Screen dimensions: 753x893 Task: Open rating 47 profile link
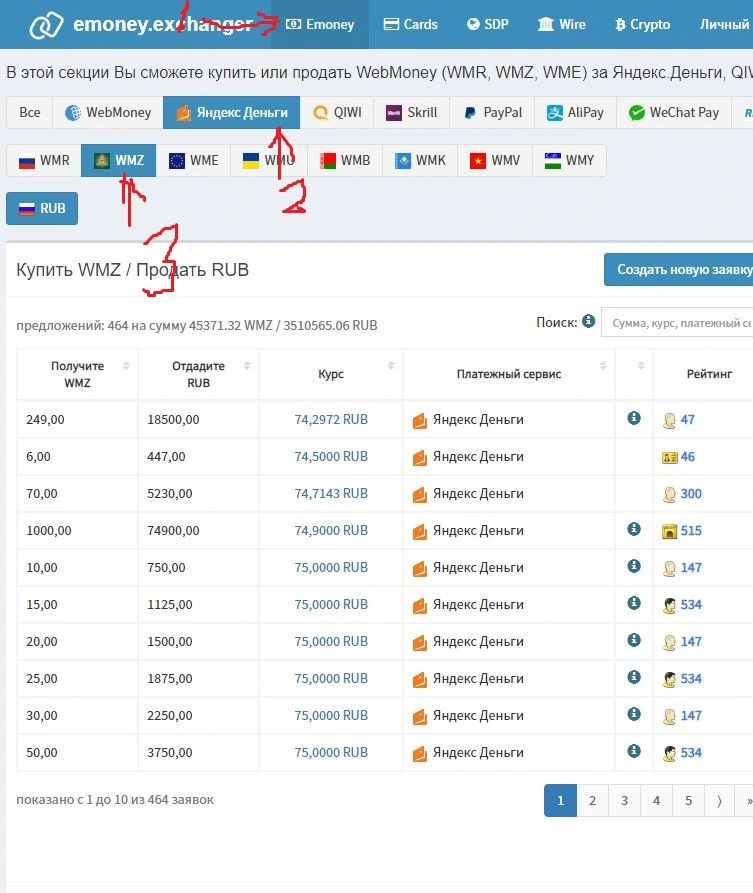[x=687, y=420]
